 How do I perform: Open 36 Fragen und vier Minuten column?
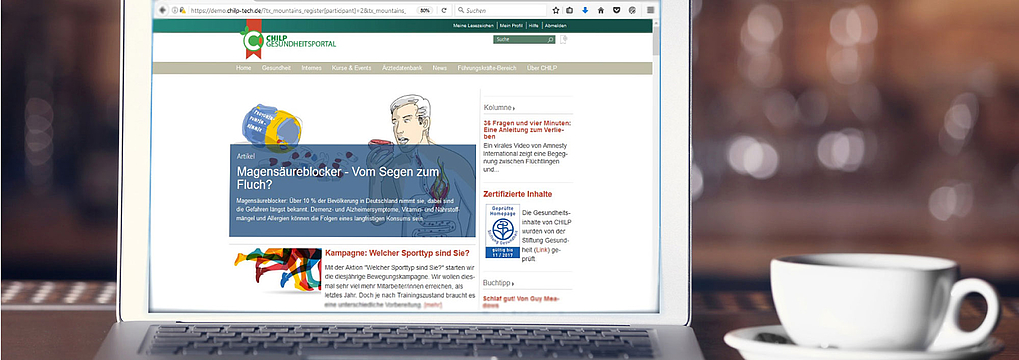click(527, 129)
